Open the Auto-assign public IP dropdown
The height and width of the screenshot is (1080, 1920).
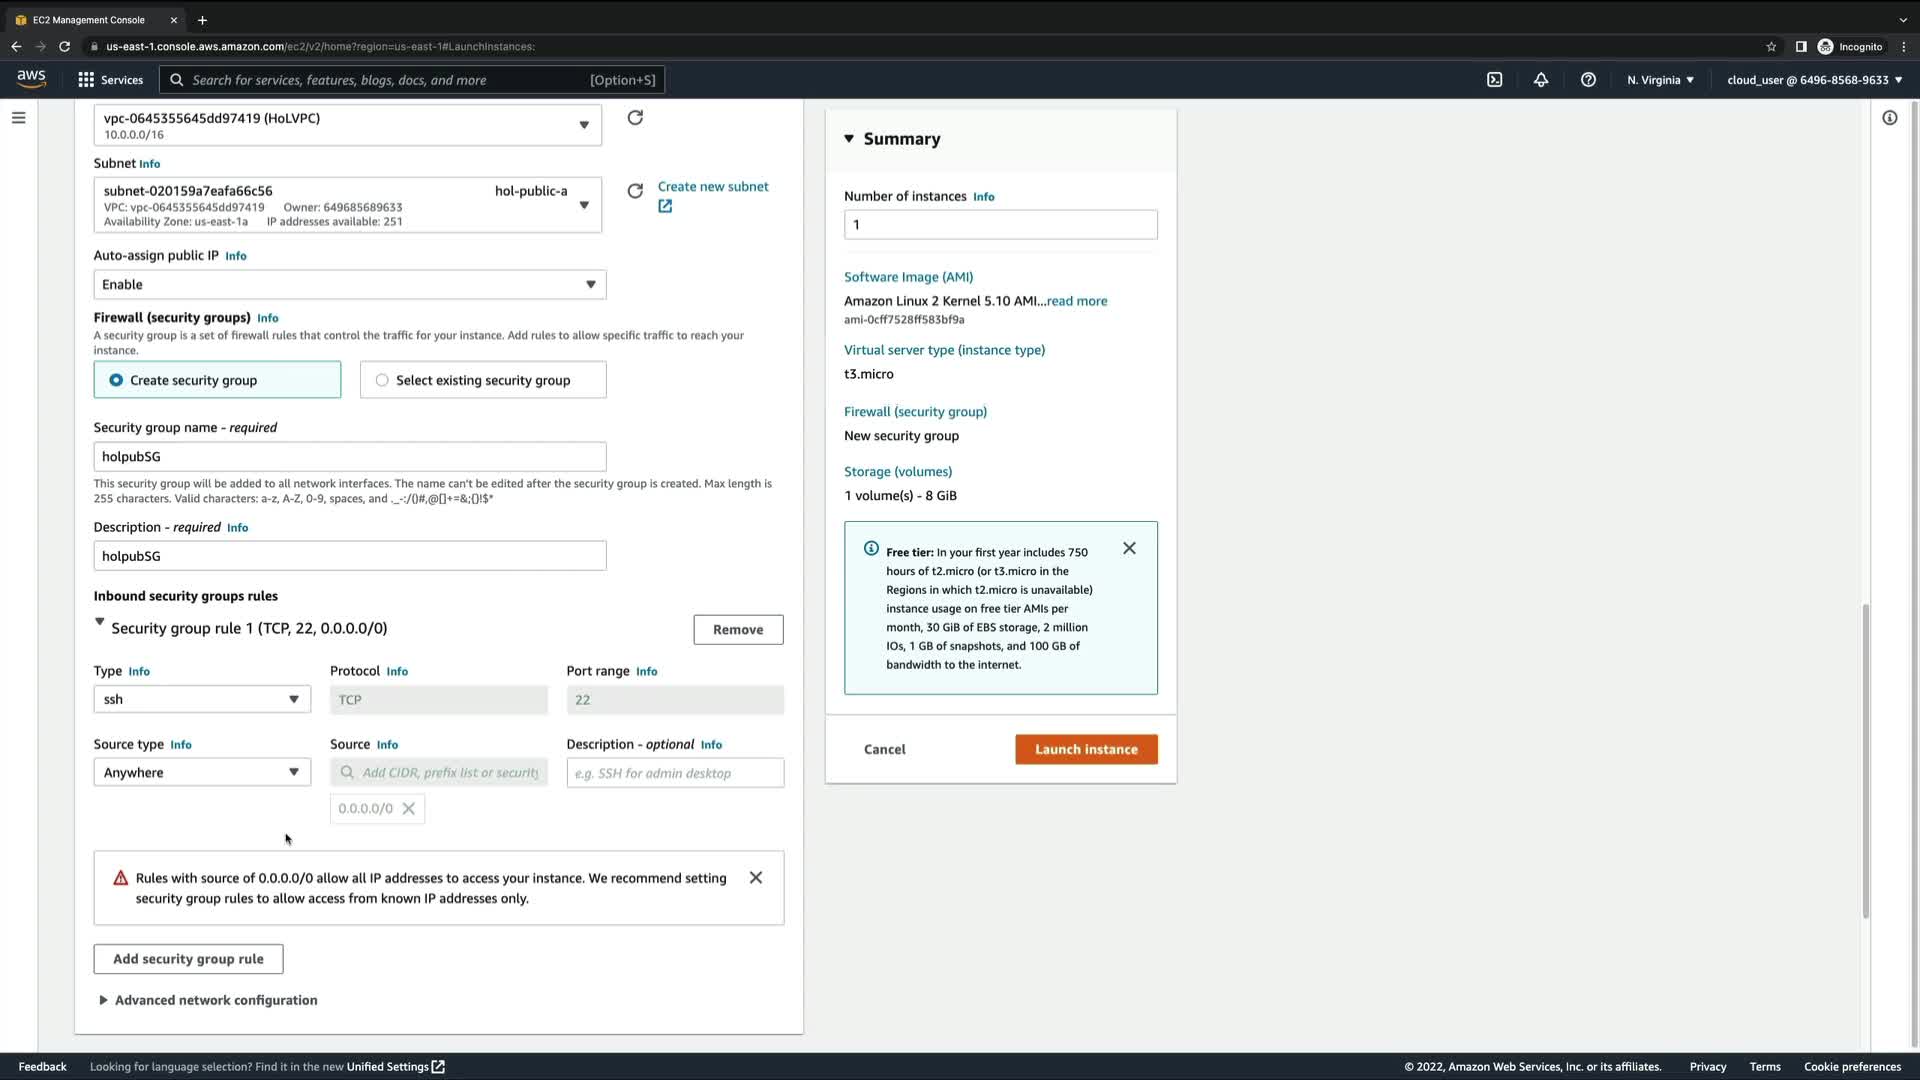coord(349,285)
